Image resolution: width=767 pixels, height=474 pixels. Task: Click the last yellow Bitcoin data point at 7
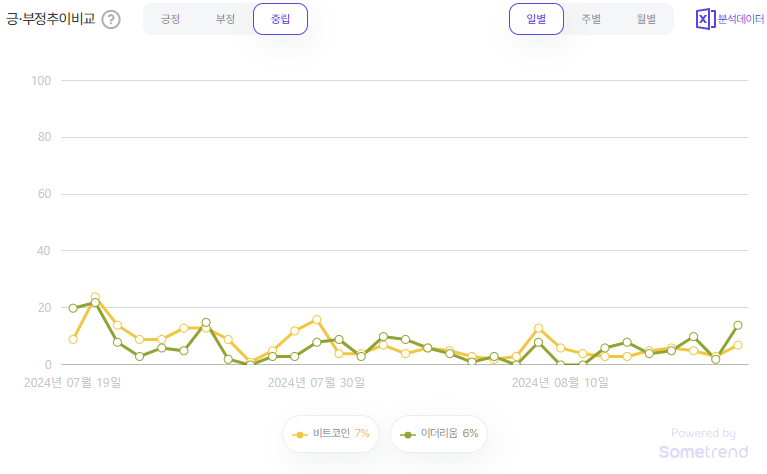pos(738,345)
